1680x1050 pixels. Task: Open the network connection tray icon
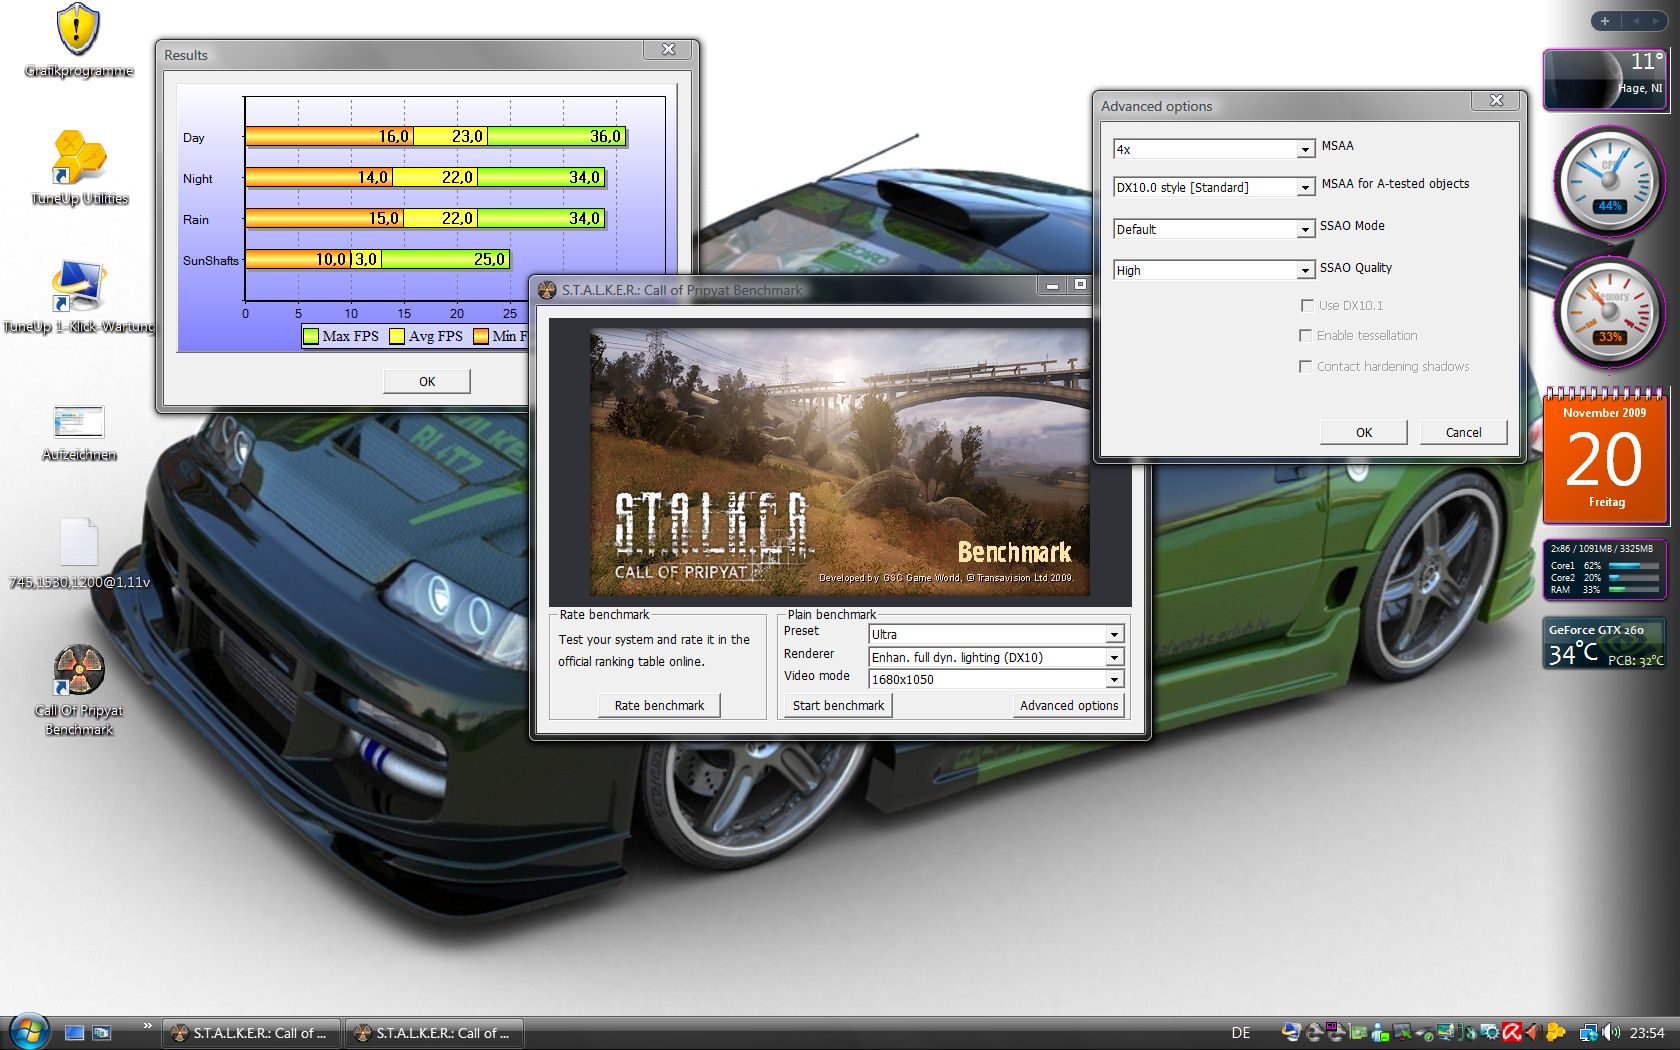(x=1589, y=1033)
